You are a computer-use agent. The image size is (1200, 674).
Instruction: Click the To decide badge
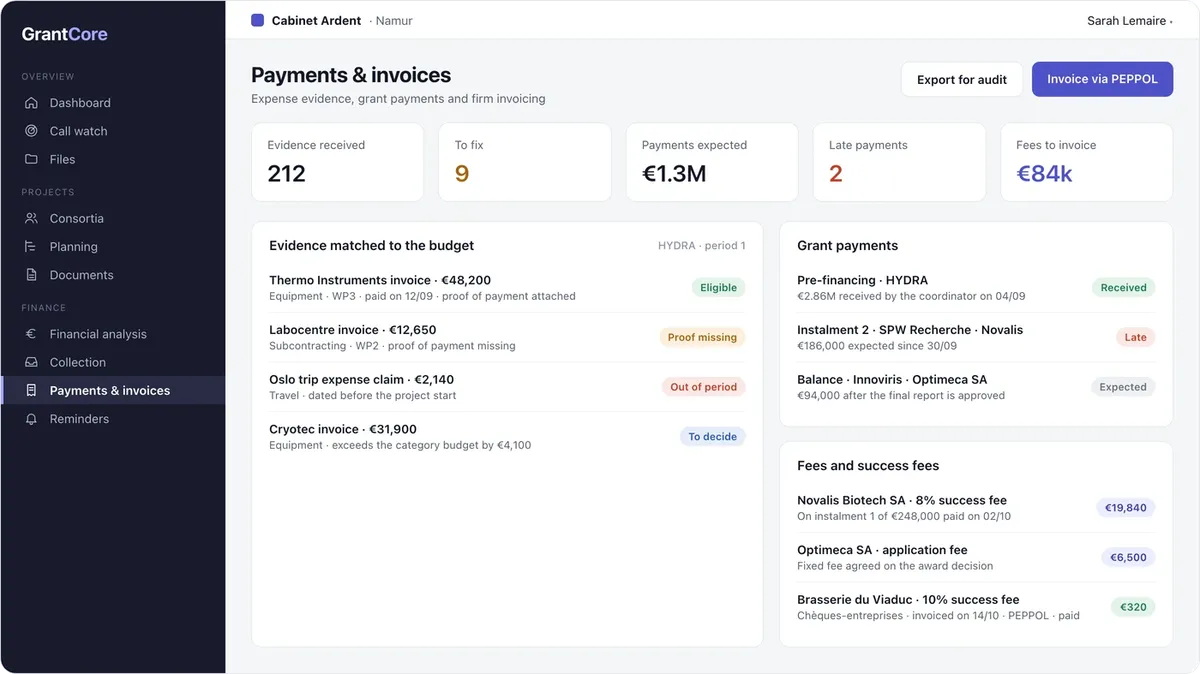click(x=712, y=437)
